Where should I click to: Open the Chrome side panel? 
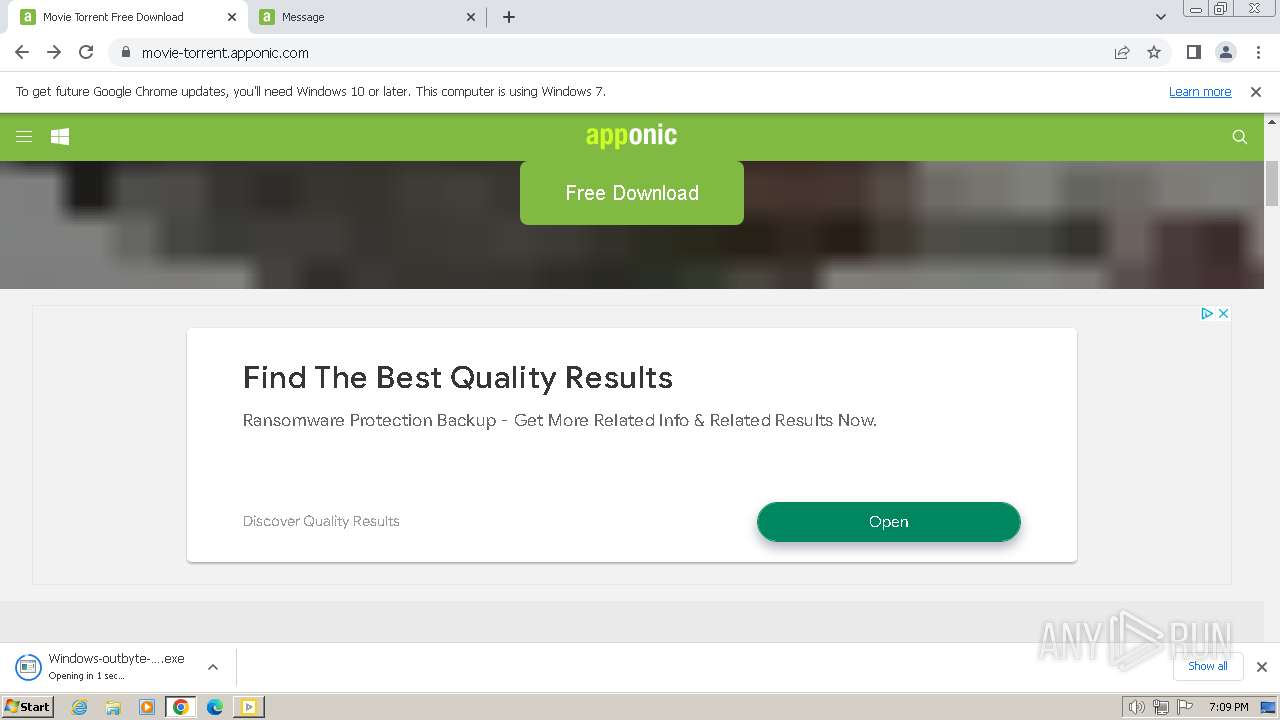(1193, 52)
